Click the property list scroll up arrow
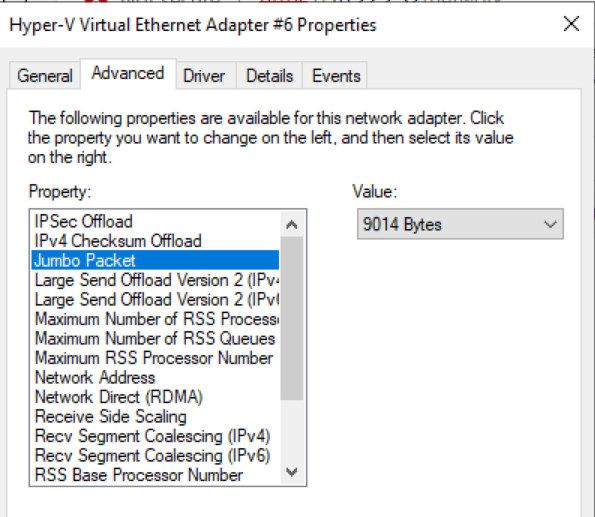 pos(291,225)
